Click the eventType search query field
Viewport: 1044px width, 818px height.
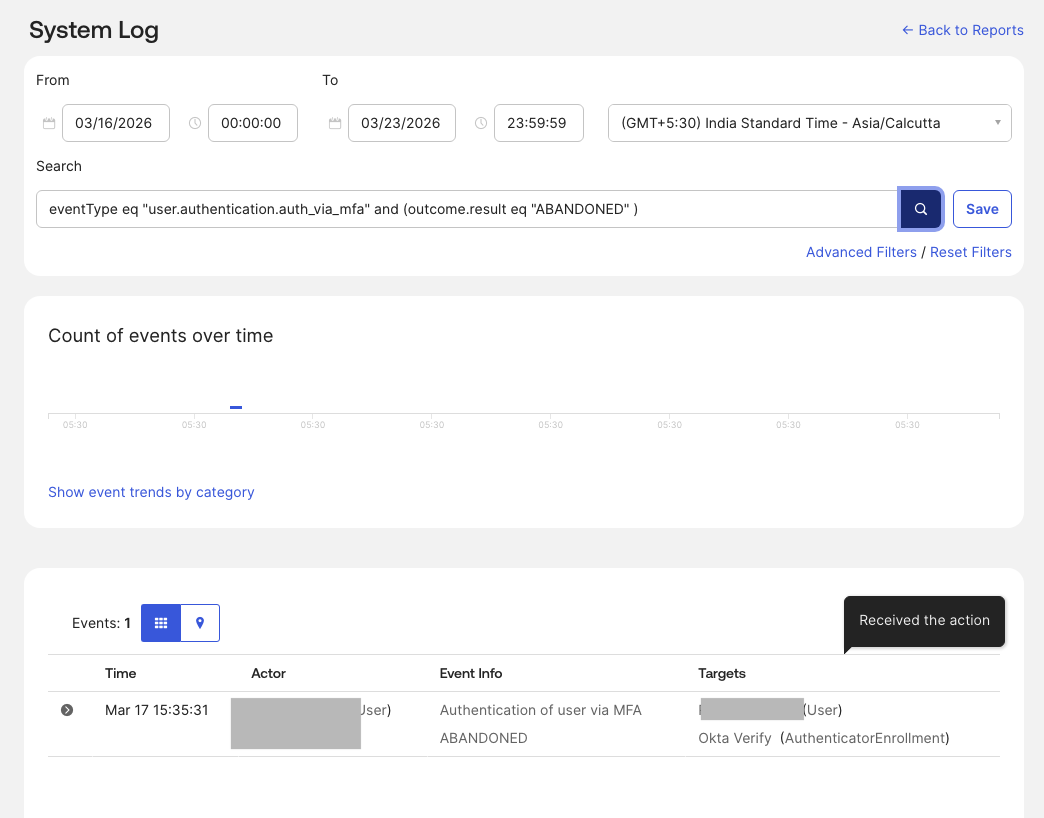pos(466,208)
